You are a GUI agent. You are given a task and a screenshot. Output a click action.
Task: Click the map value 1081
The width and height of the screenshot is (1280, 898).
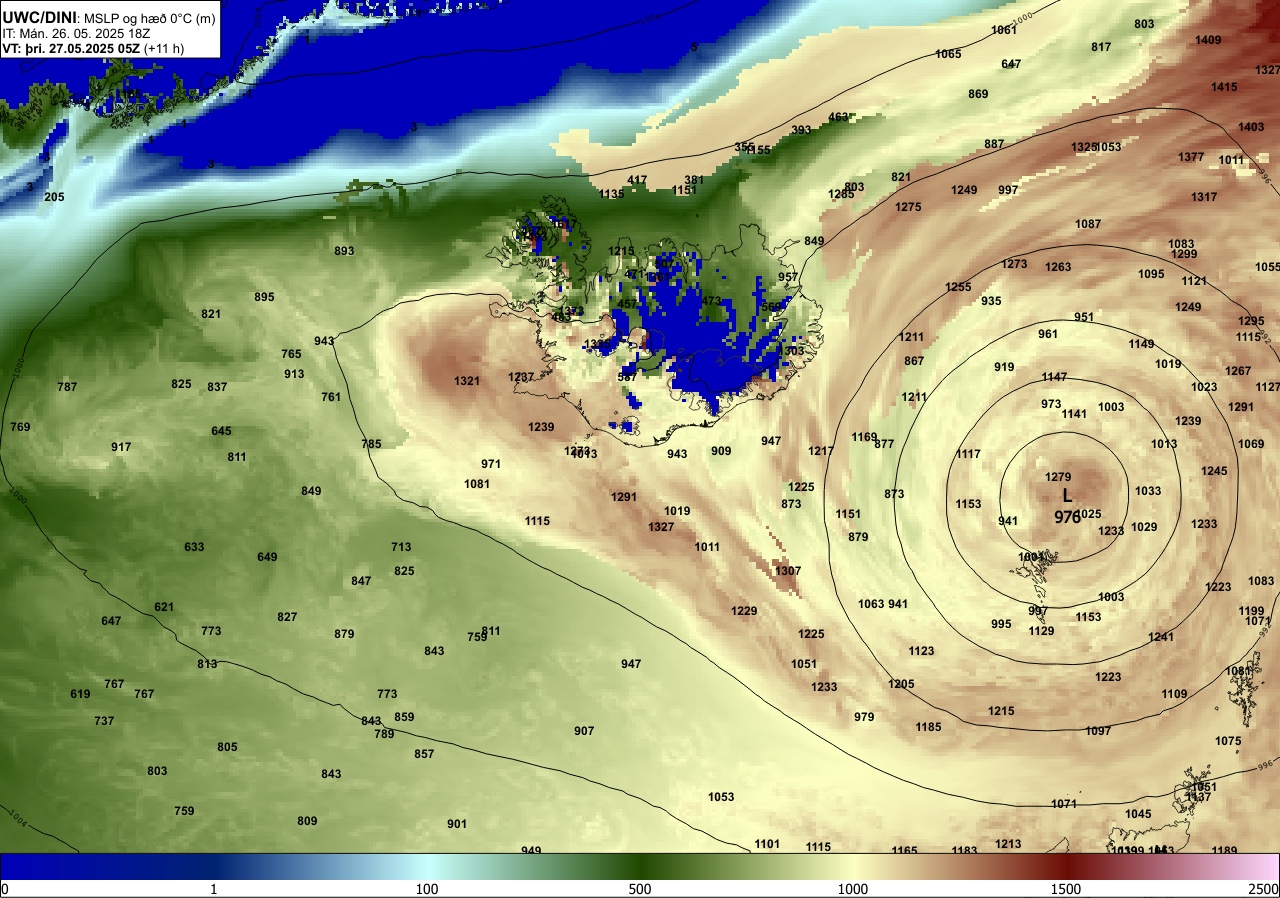coord(477,484)
